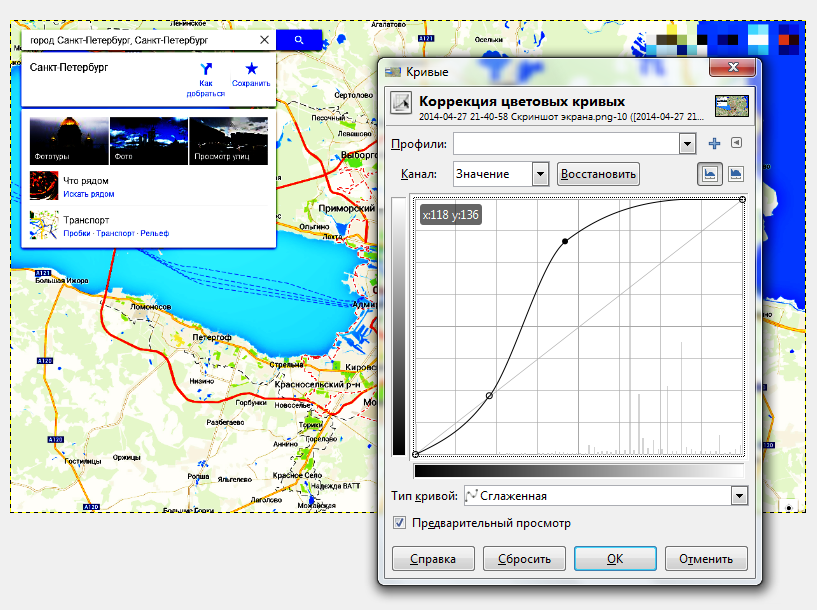This screenshot has width=817, height=610.
Task: Click the 'Петергоф' label on map
Action: [x=212, y=337]
